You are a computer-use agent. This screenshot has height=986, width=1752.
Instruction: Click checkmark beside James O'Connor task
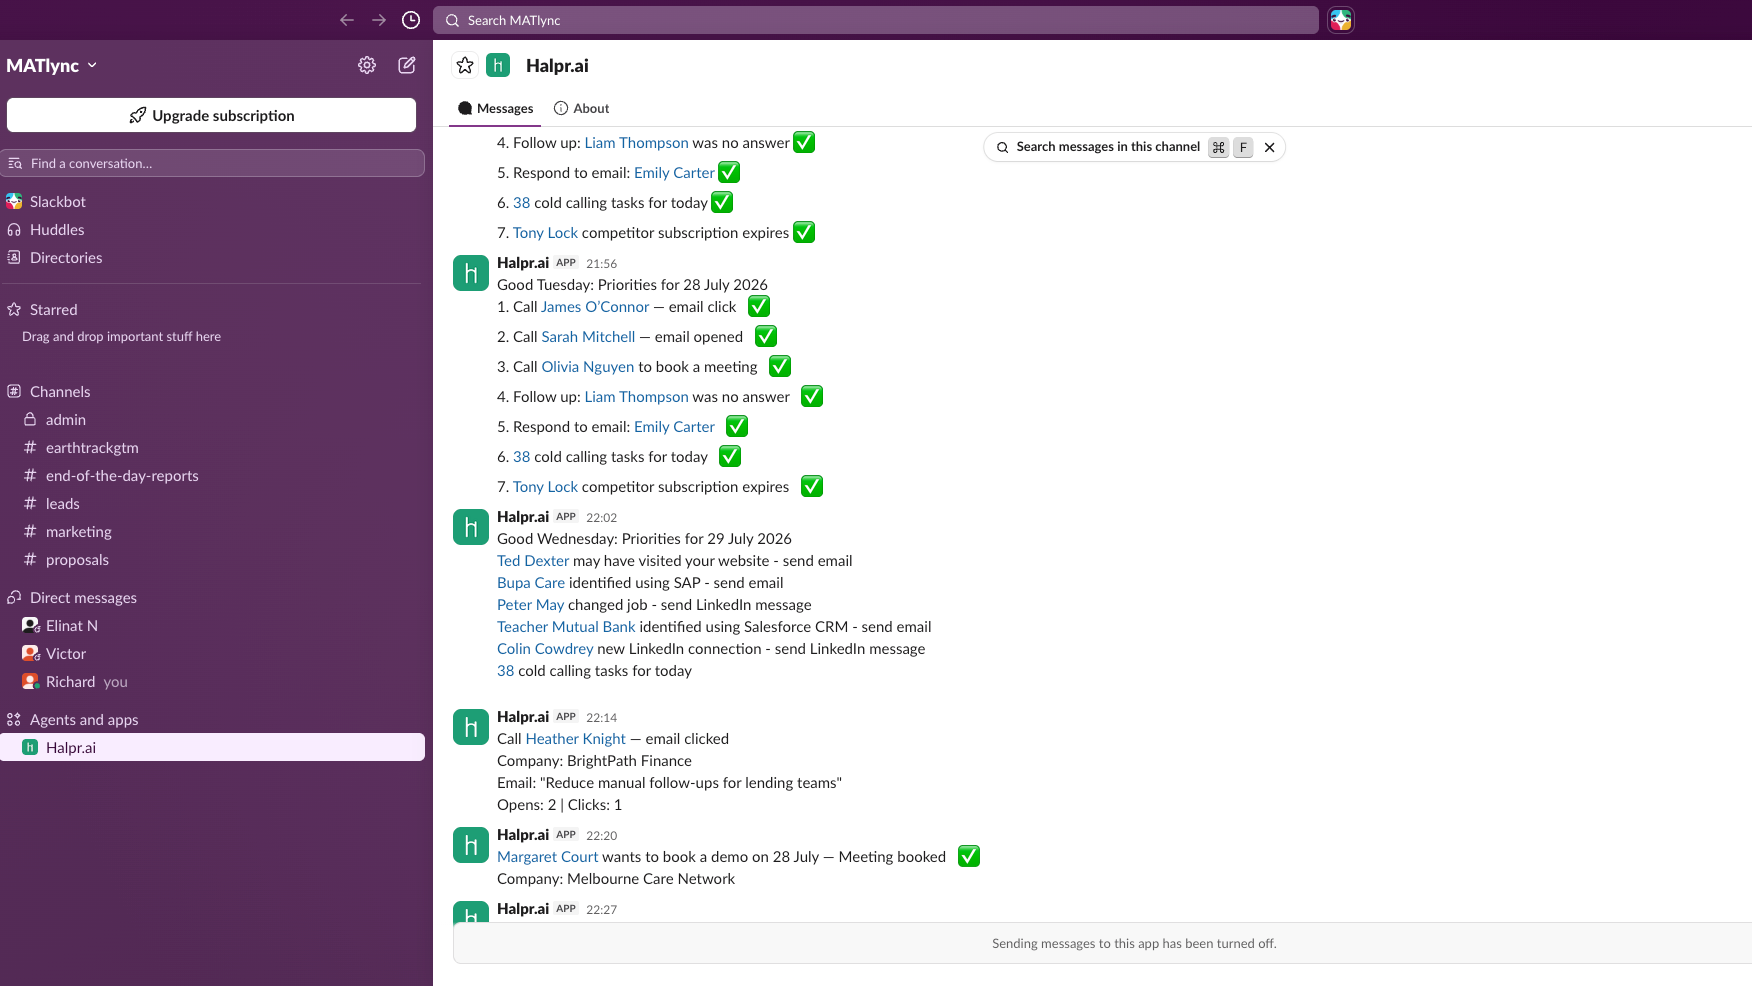[x=759, y=307]
